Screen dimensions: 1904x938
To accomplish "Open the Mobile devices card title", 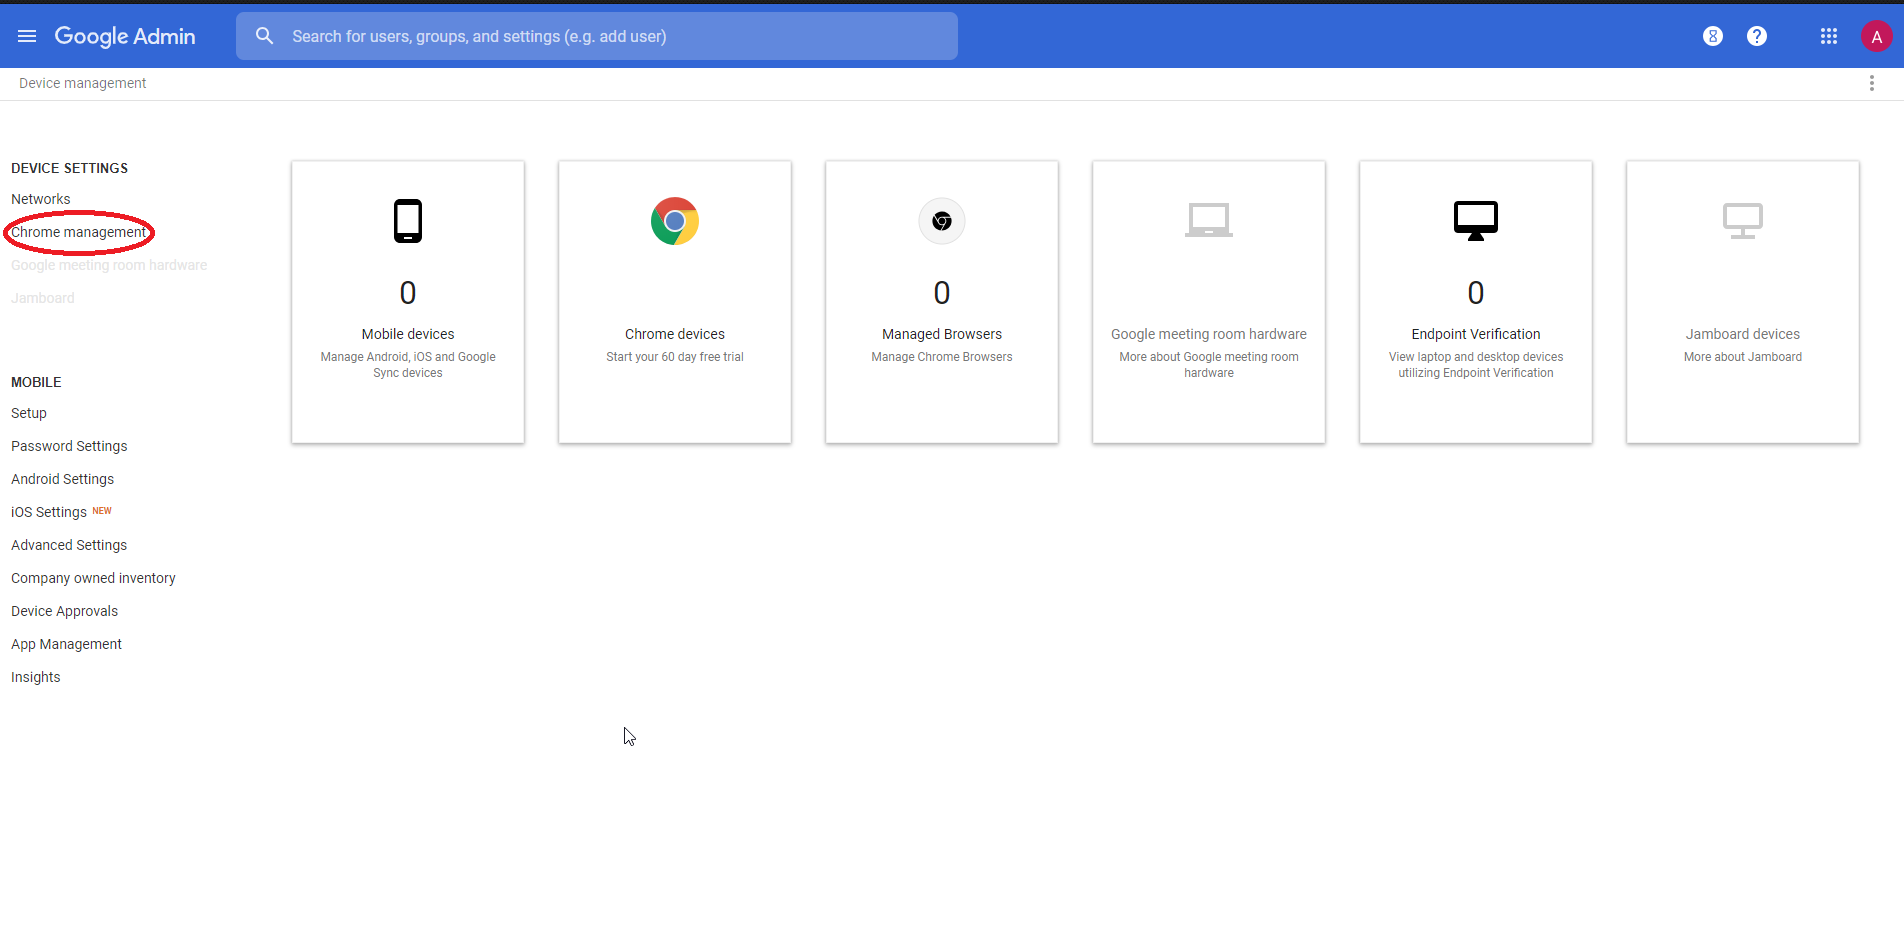I will (408, 334).
